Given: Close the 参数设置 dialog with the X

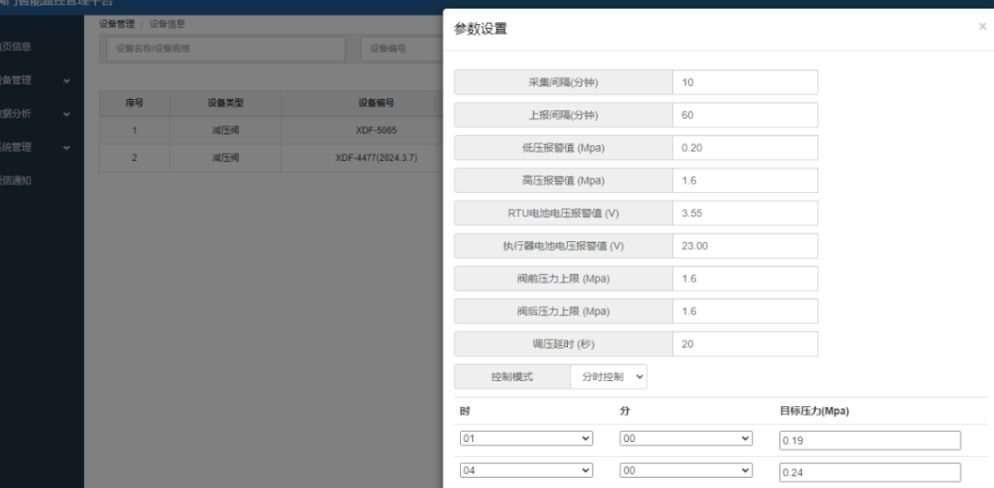Looking at the screenshot, I should (982, 27).
